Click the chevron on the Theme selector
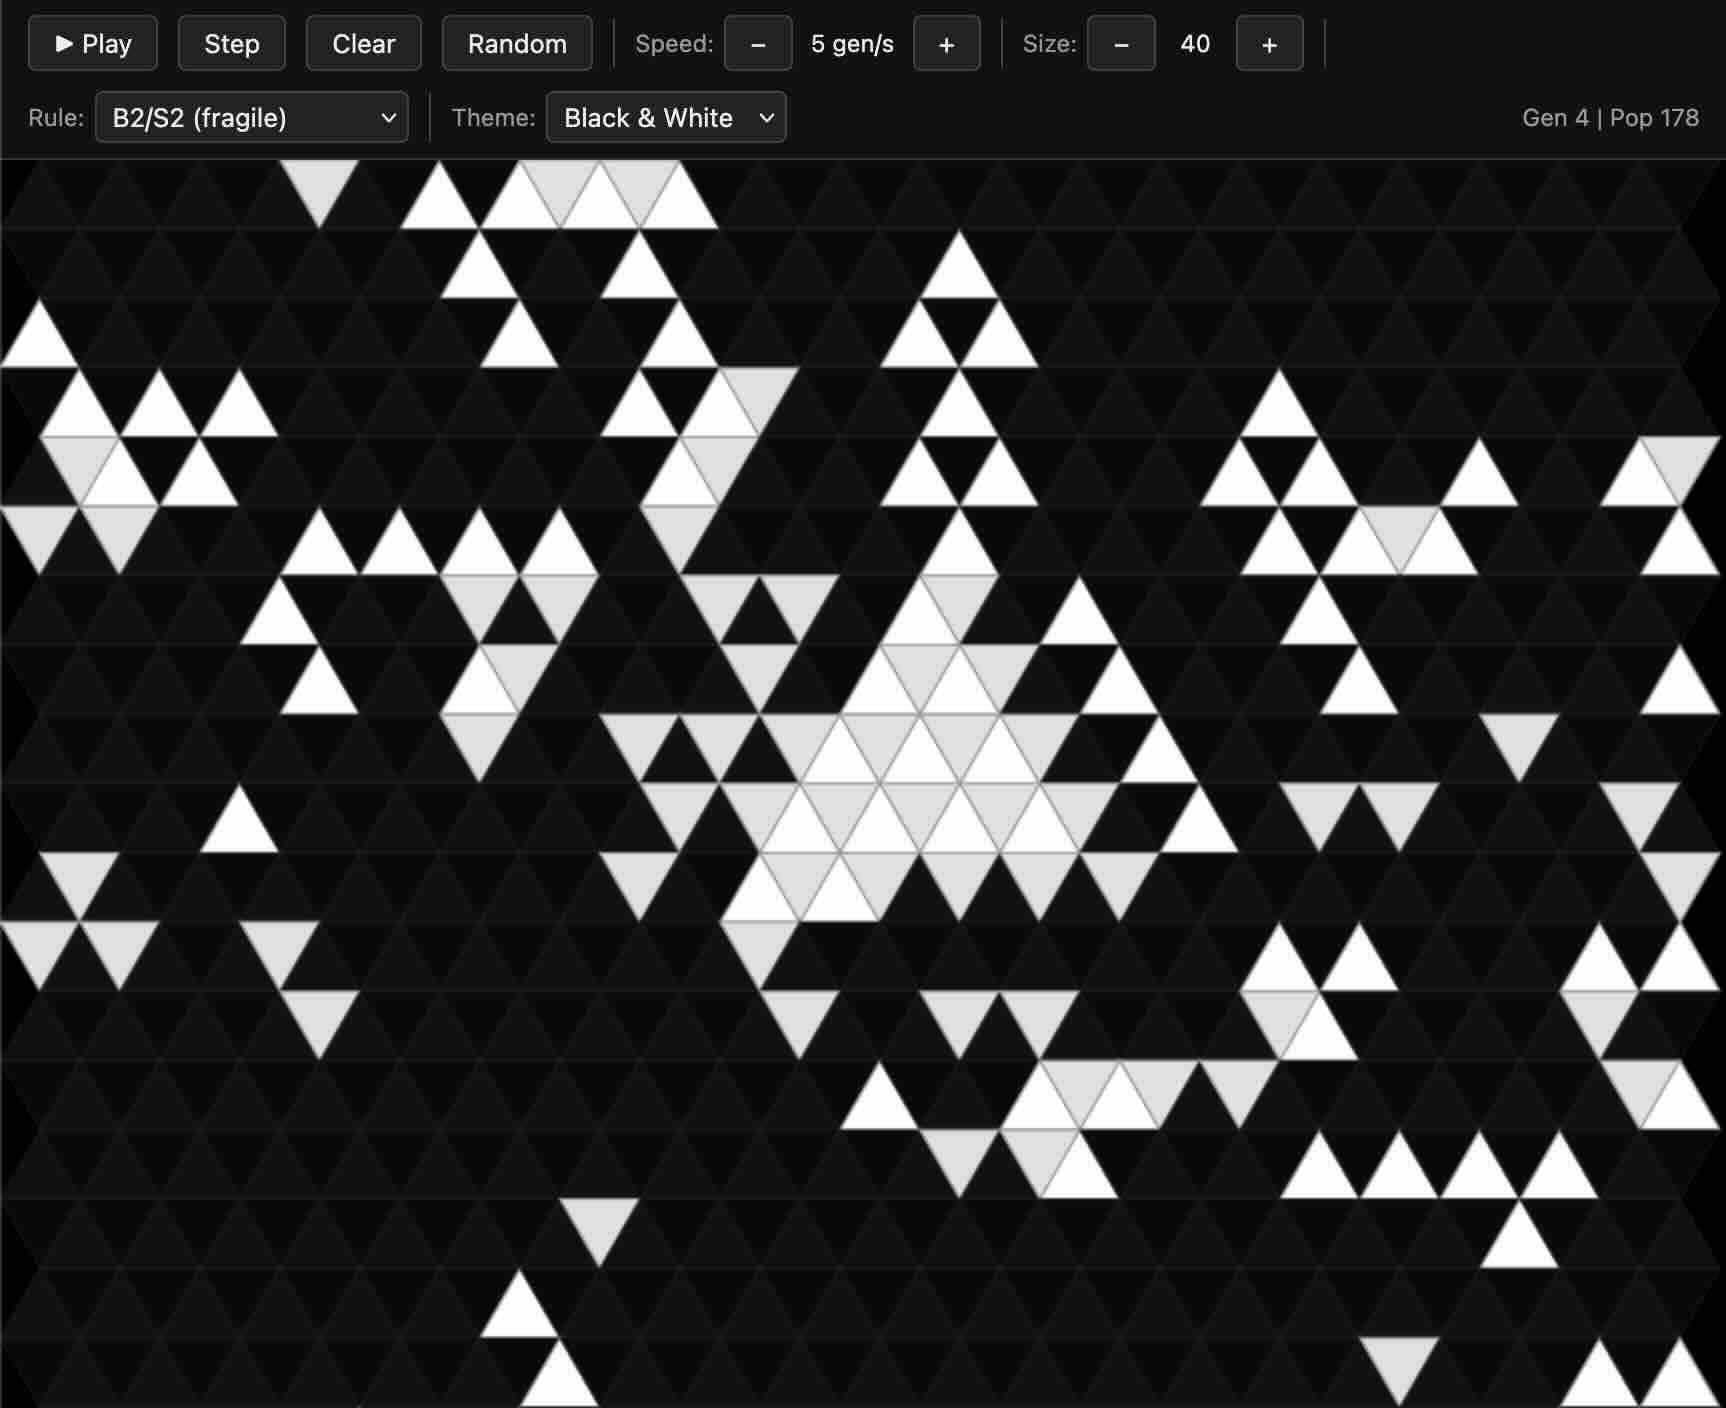This screenshot has width=1726, height=1408. point(766,117)
